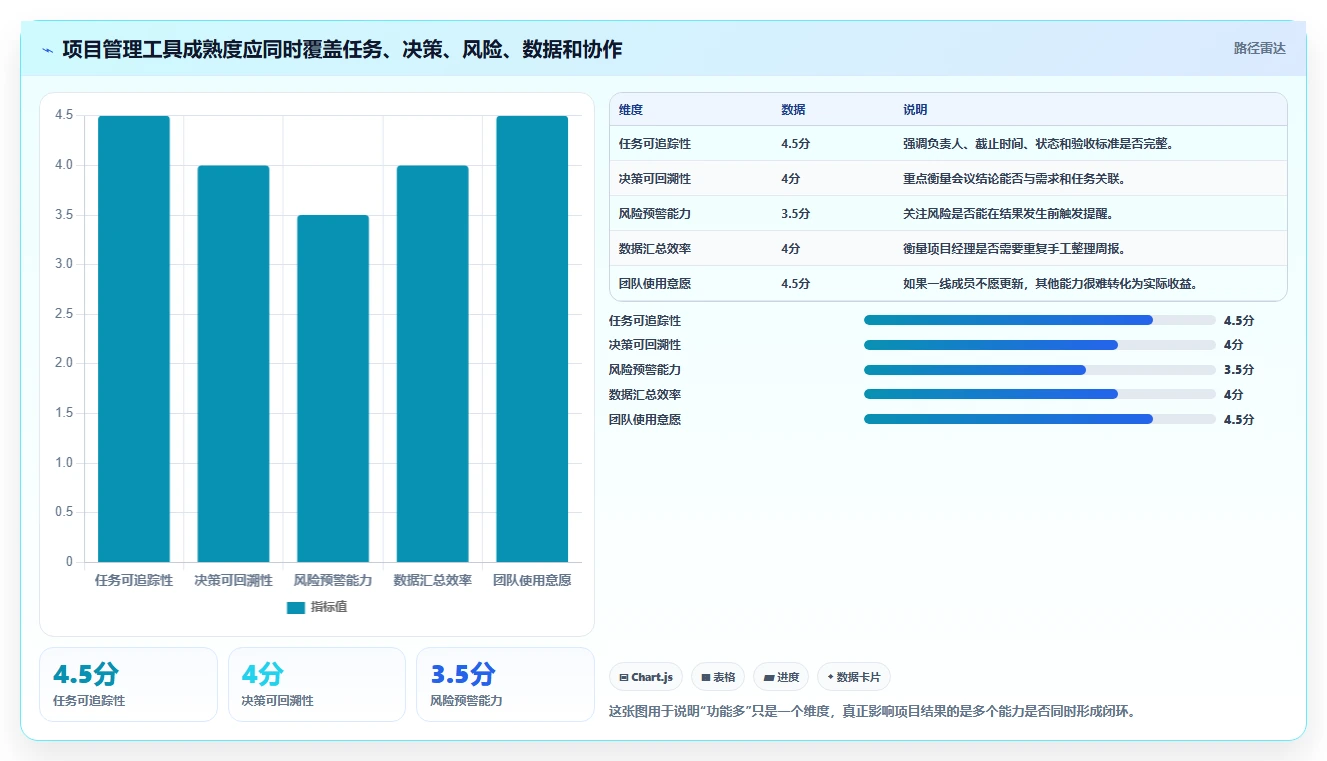Toggle the 指标值 legend item

coord(317,607)
